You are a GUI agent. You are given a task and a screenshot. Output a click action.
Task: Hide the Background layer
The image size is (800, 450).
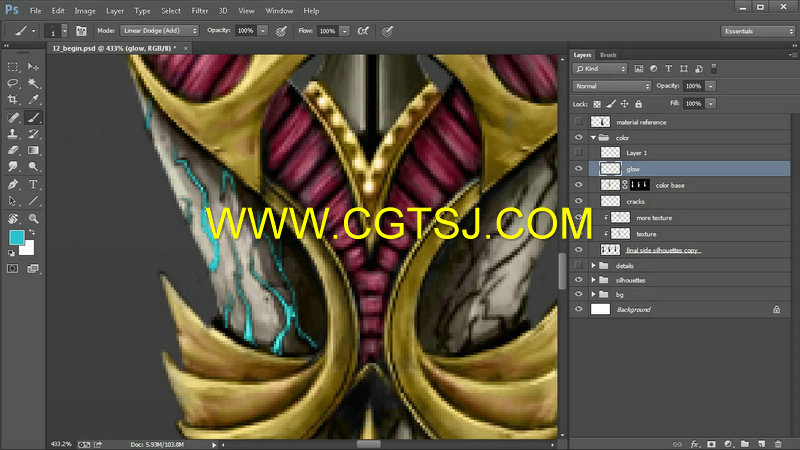(579, 309)
